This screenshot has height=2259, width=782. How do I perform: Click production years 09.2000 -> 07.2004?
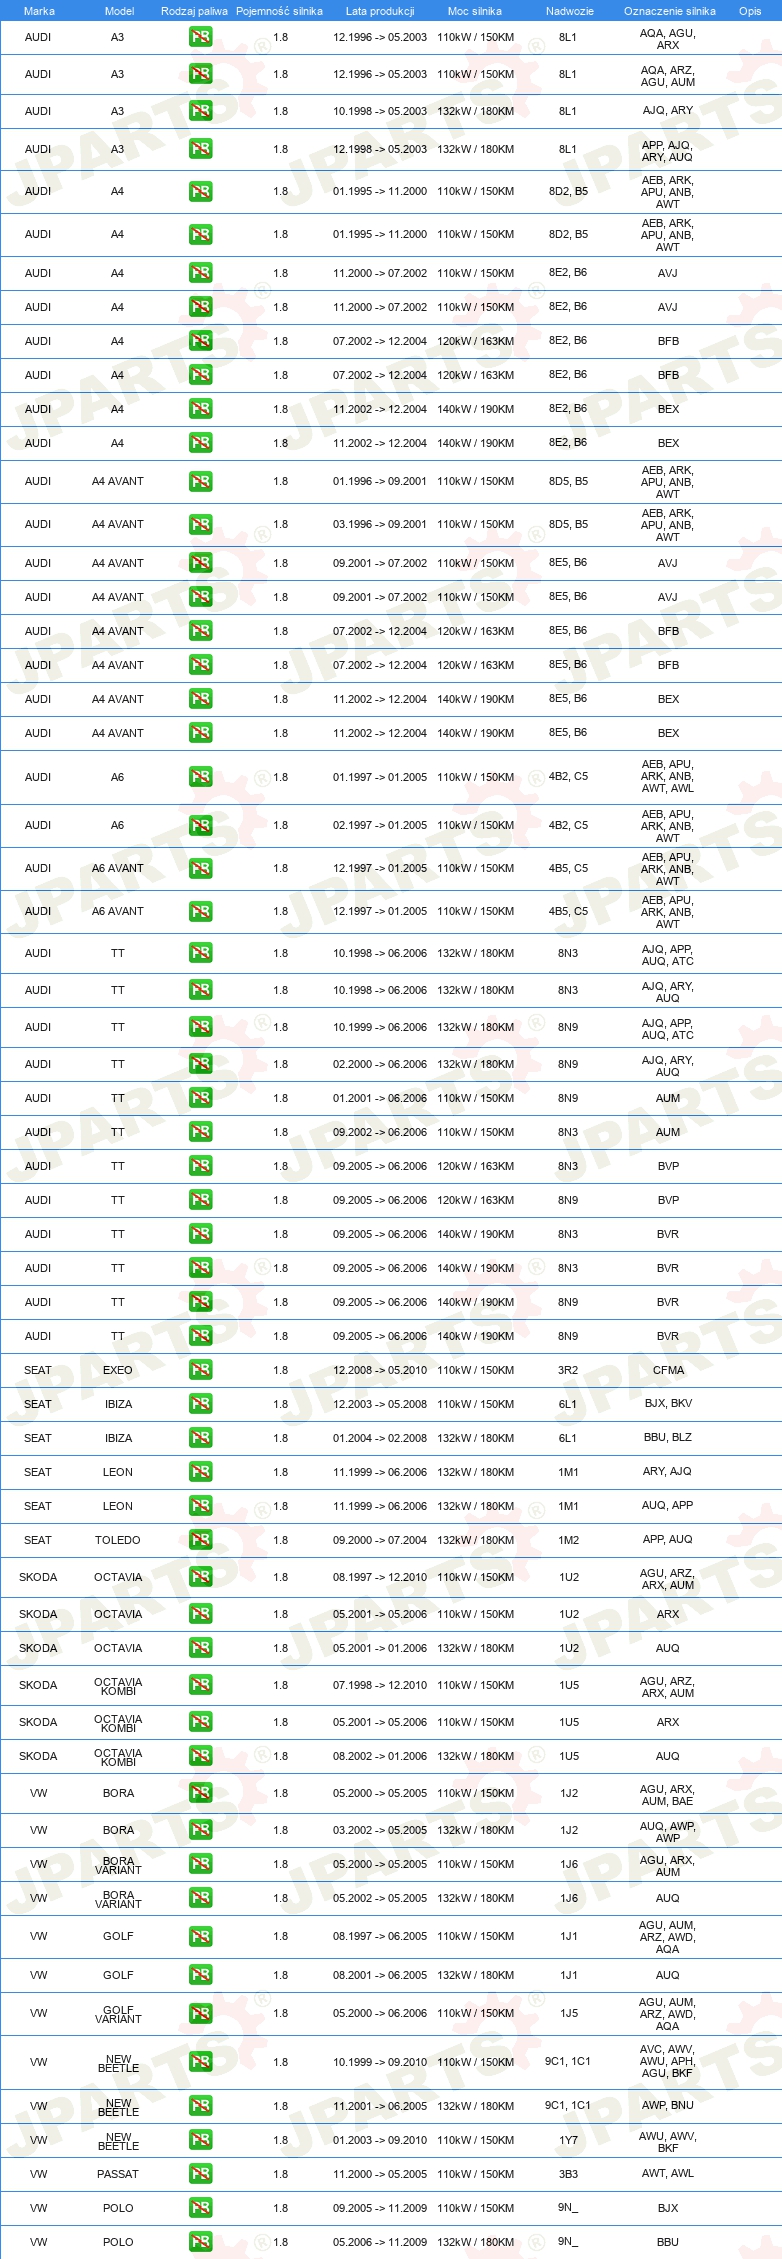point(380,1540)
